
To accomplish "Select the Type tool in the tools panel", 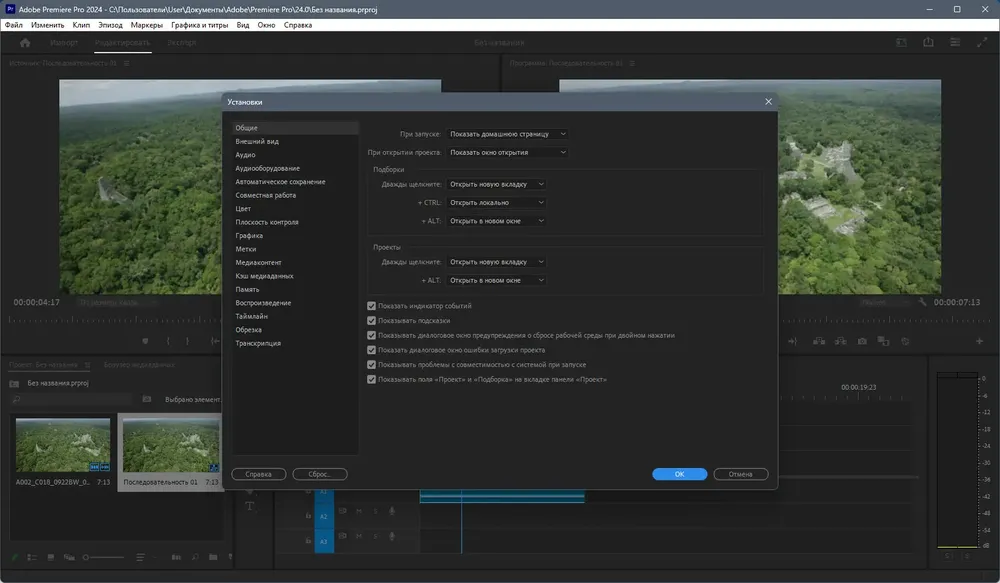I will (x=250, y=506).
